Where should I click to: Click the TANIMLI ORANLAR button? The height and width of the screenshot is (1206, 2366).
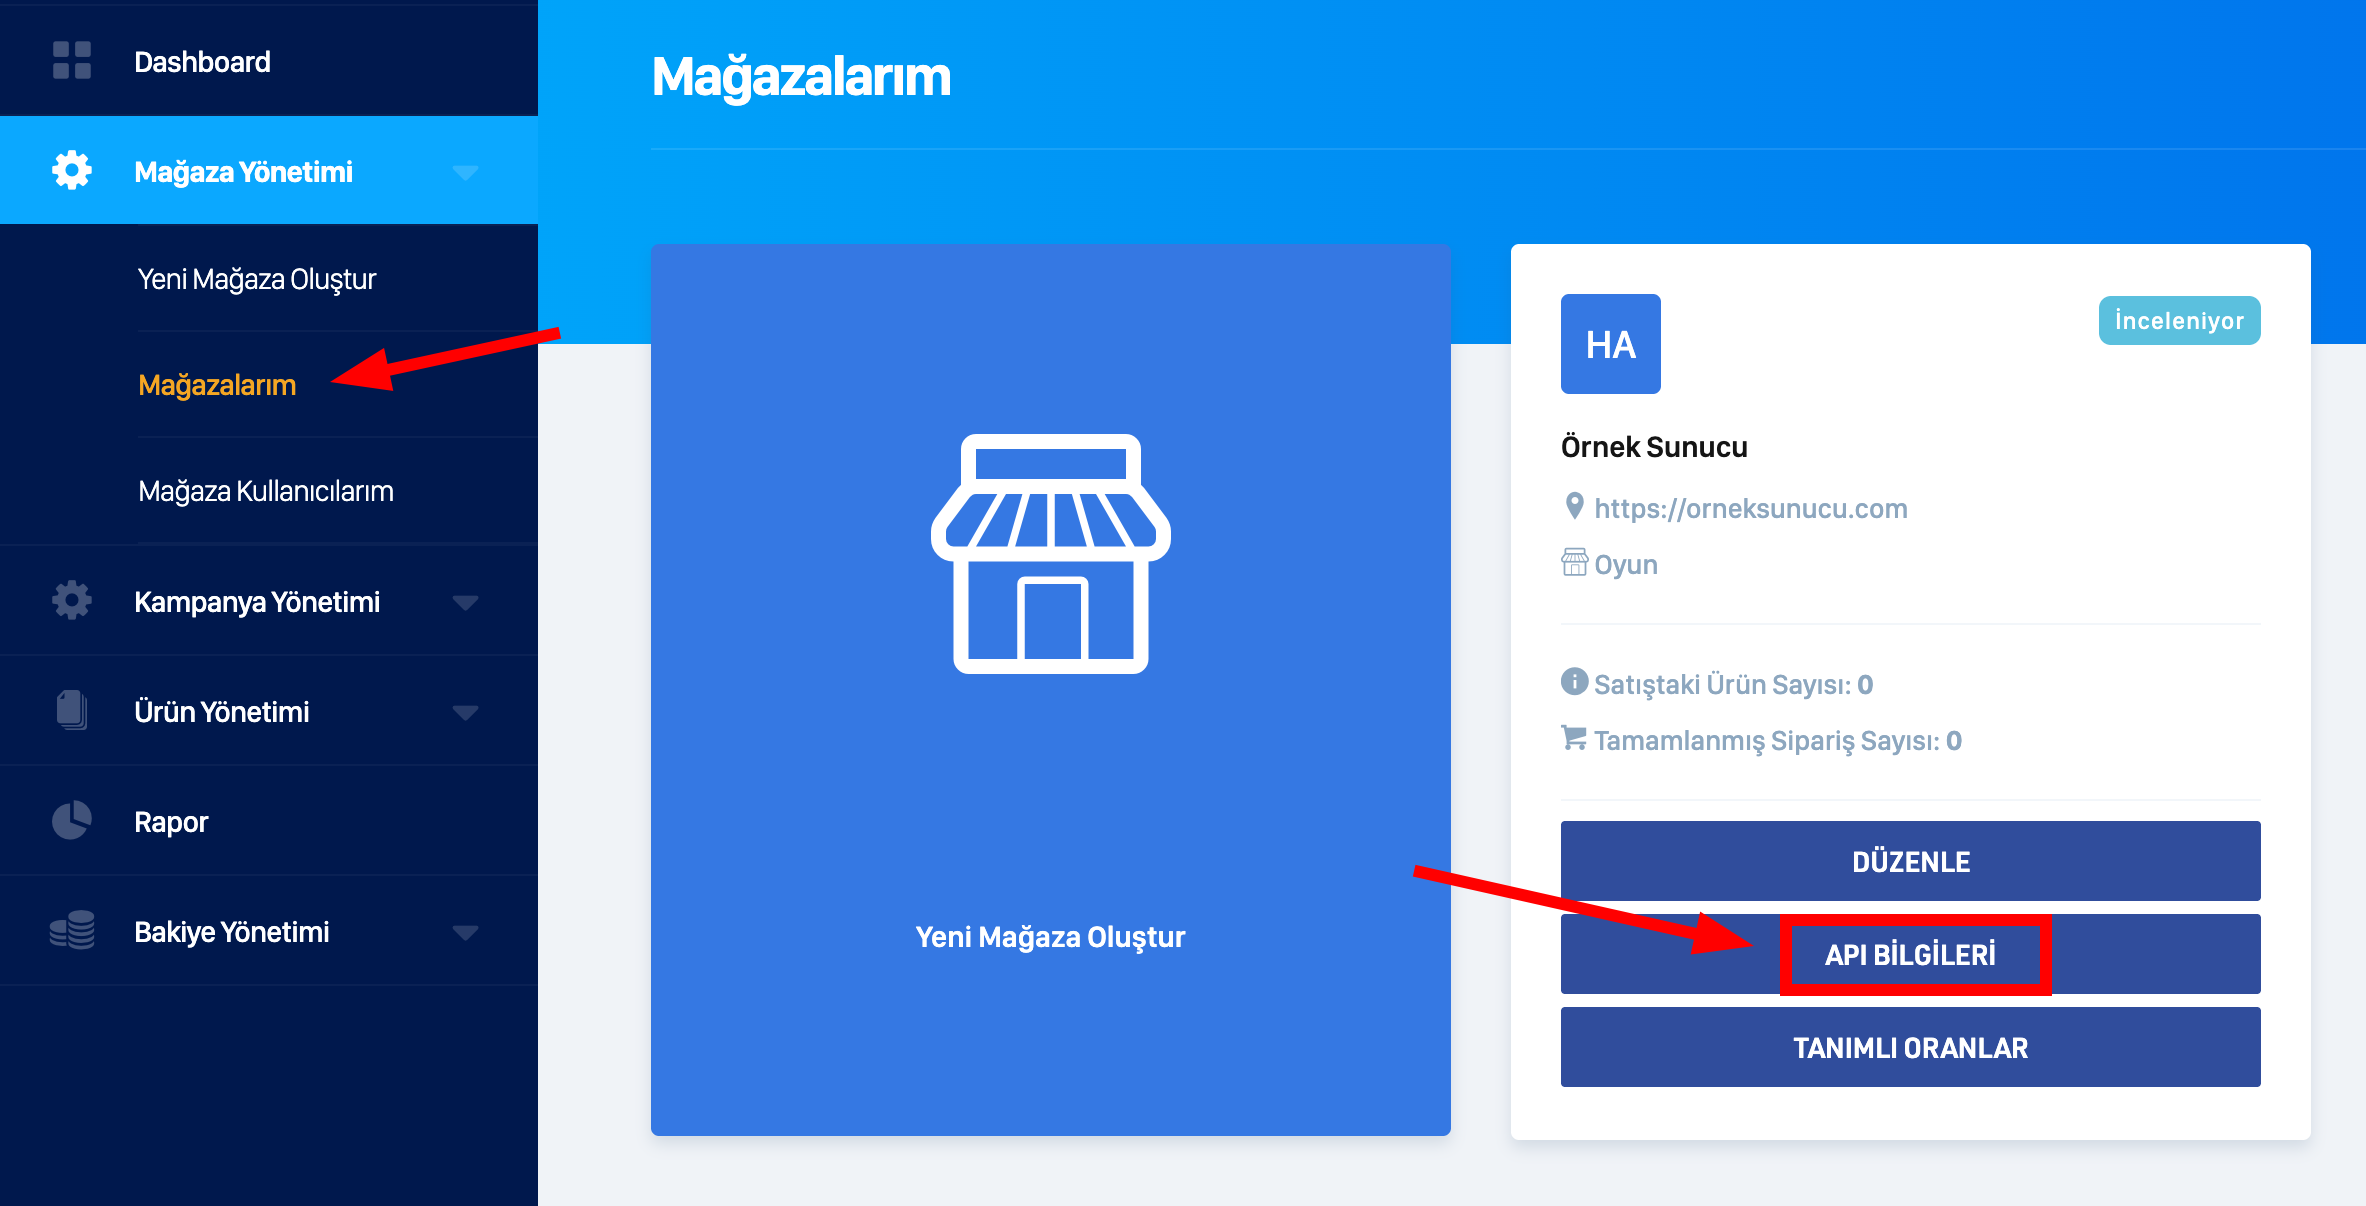1911,1047
